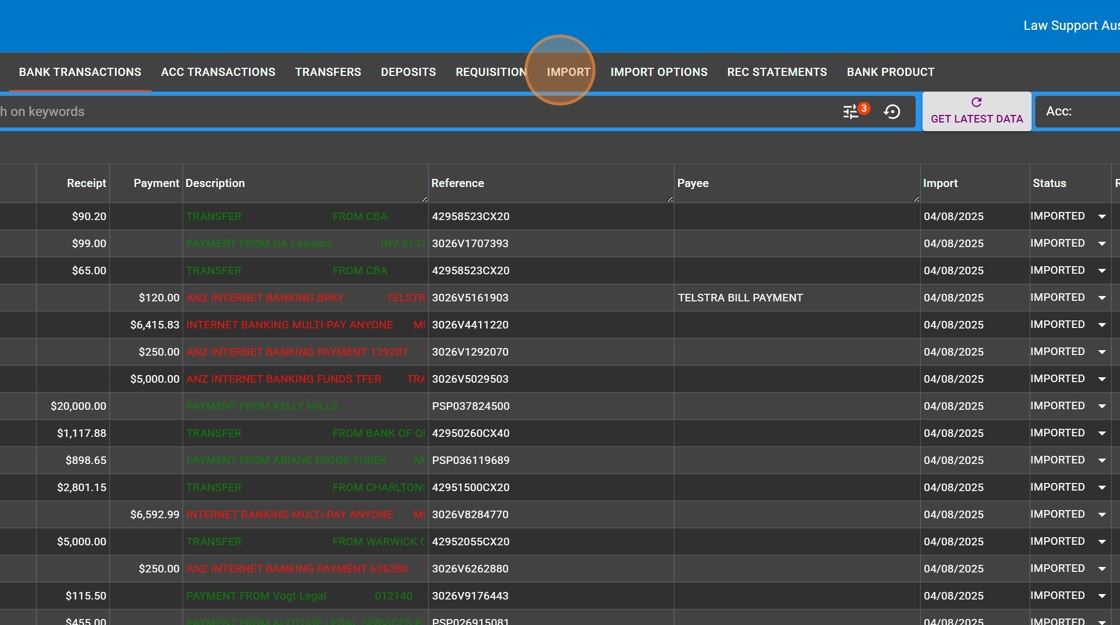Open the Import tab
Viewport: 1120px width, 625px height.
coord(569,72)
